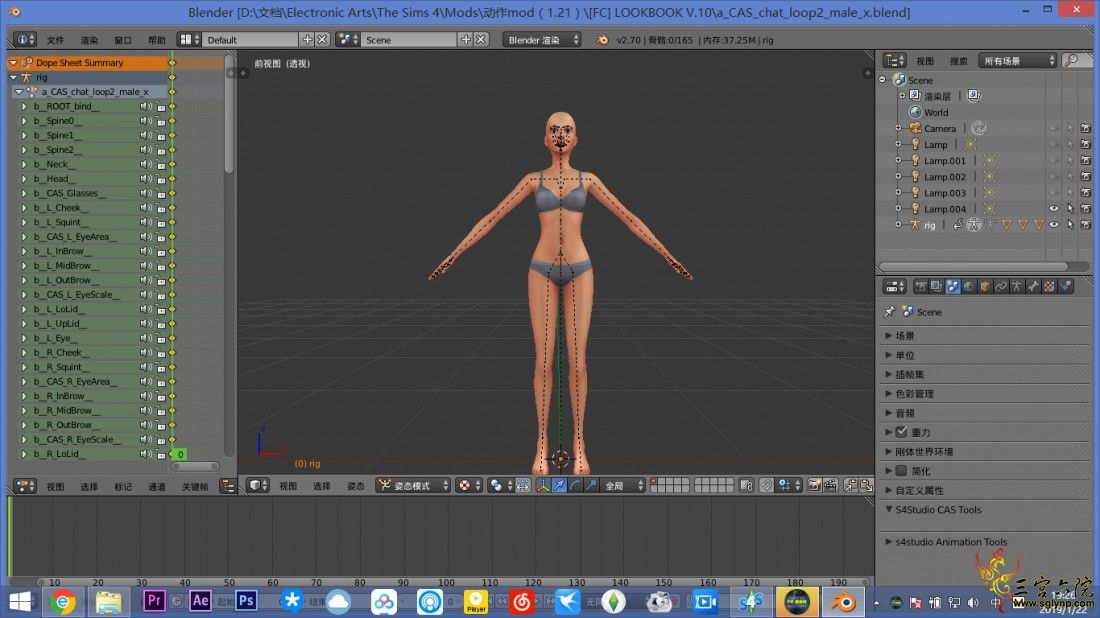Toggle selectability arrow for Lamp.004
The image size is (1100, 618).
(x=1070, y=208)
